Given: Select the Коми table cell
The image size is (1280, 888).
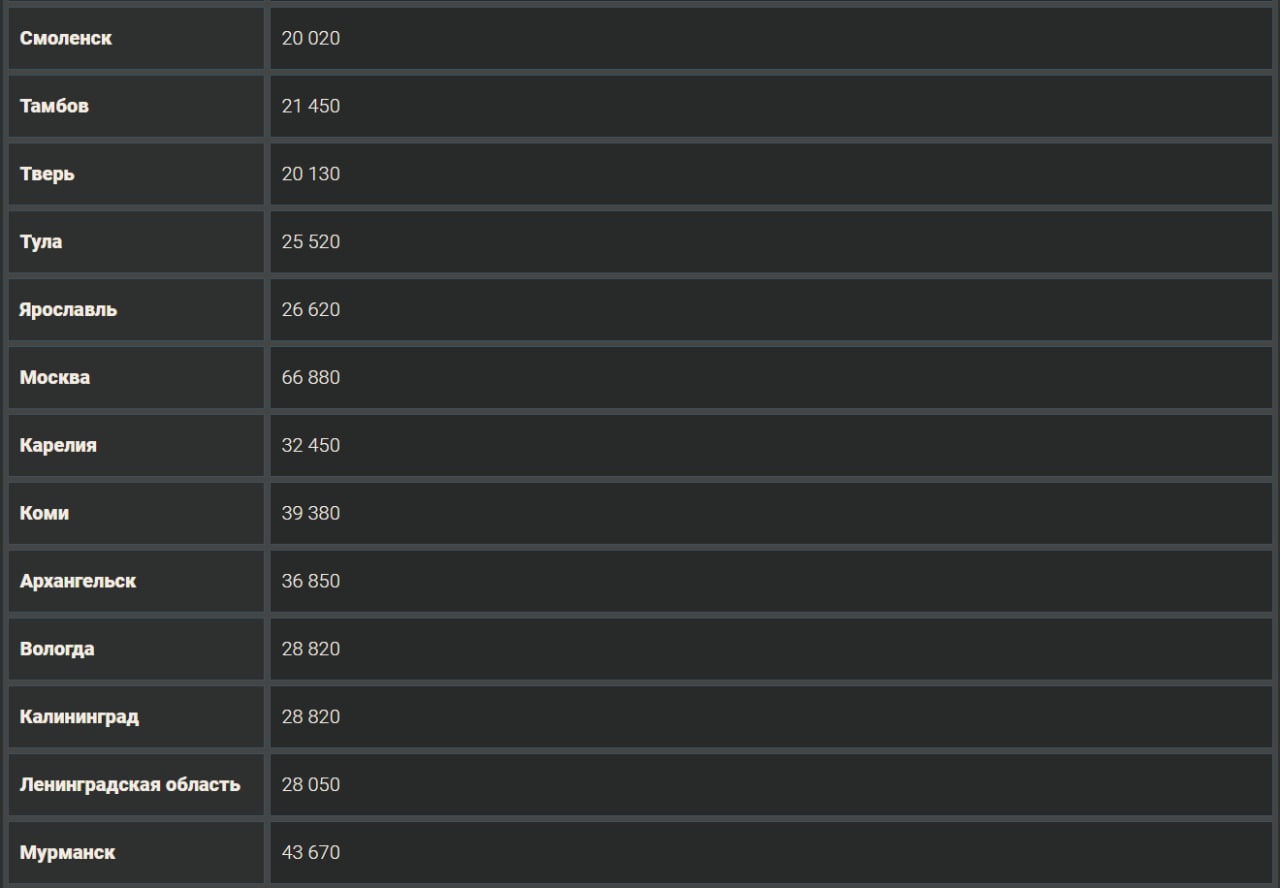Looking at the screenshot, I should pos(44,514).
